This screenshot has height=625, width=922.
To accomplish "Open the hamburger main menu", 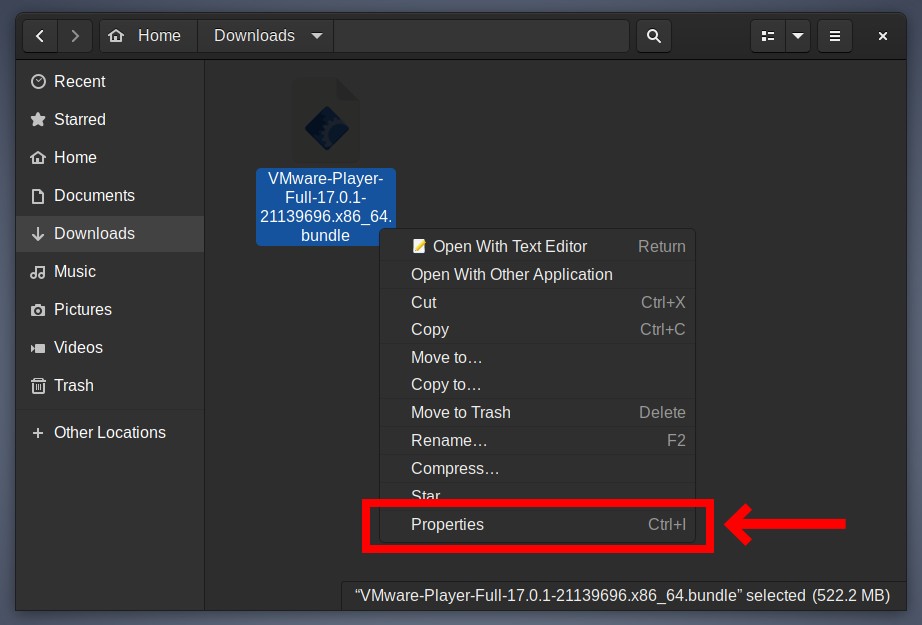I will 834,36.
